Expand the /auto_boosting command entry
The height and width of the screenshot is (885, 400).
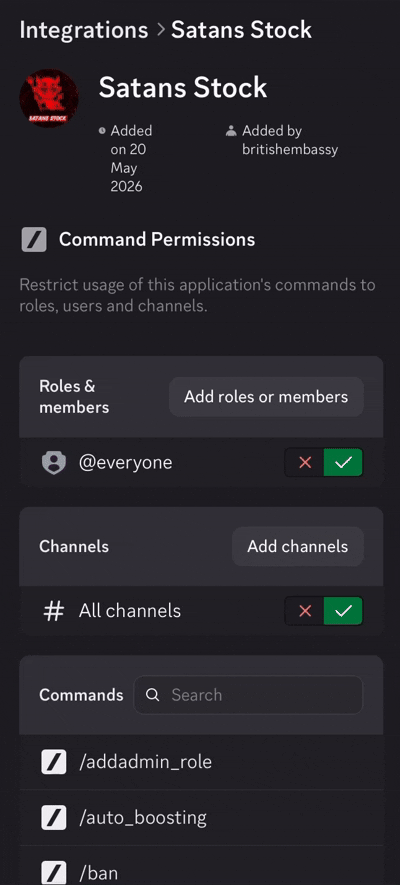[x=201, y=818]
